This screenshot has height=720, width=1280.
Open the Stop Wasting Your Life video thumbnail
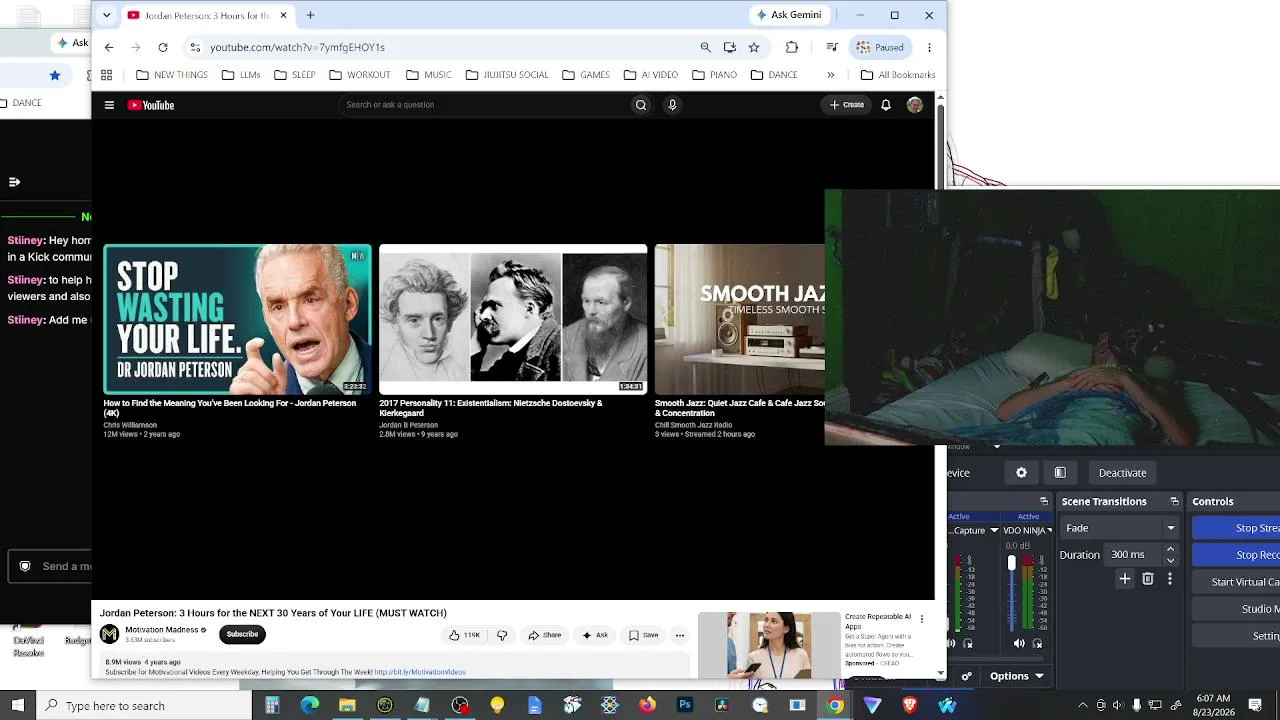[237, 319]
